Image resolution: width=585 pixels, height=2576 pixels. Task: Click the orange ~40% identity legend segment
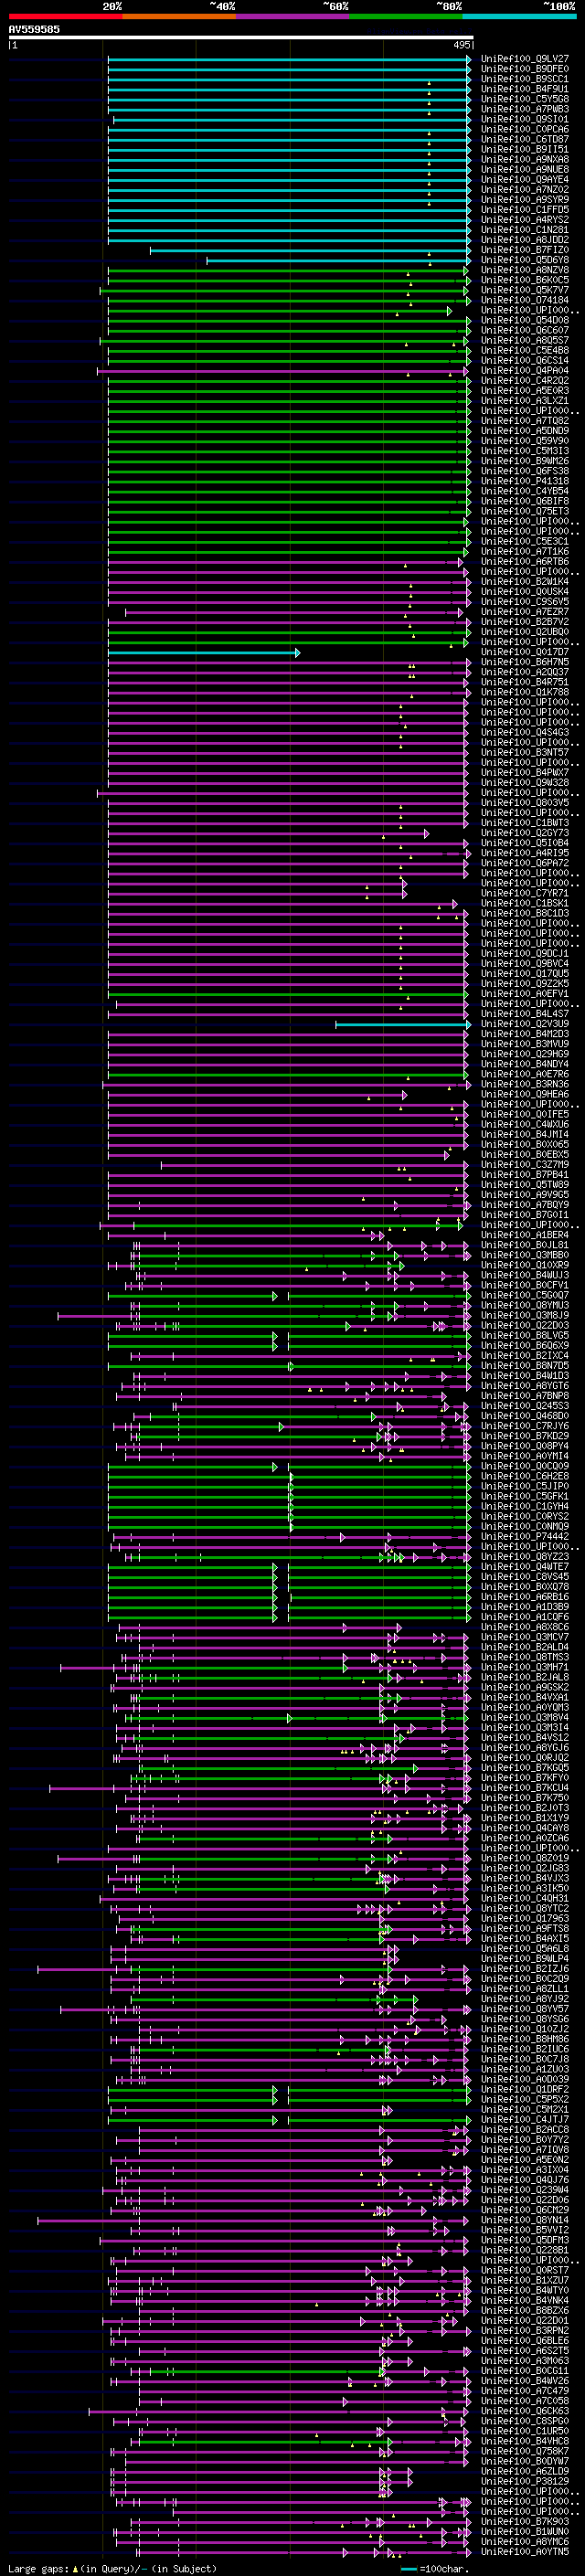(x=179, y=16)
